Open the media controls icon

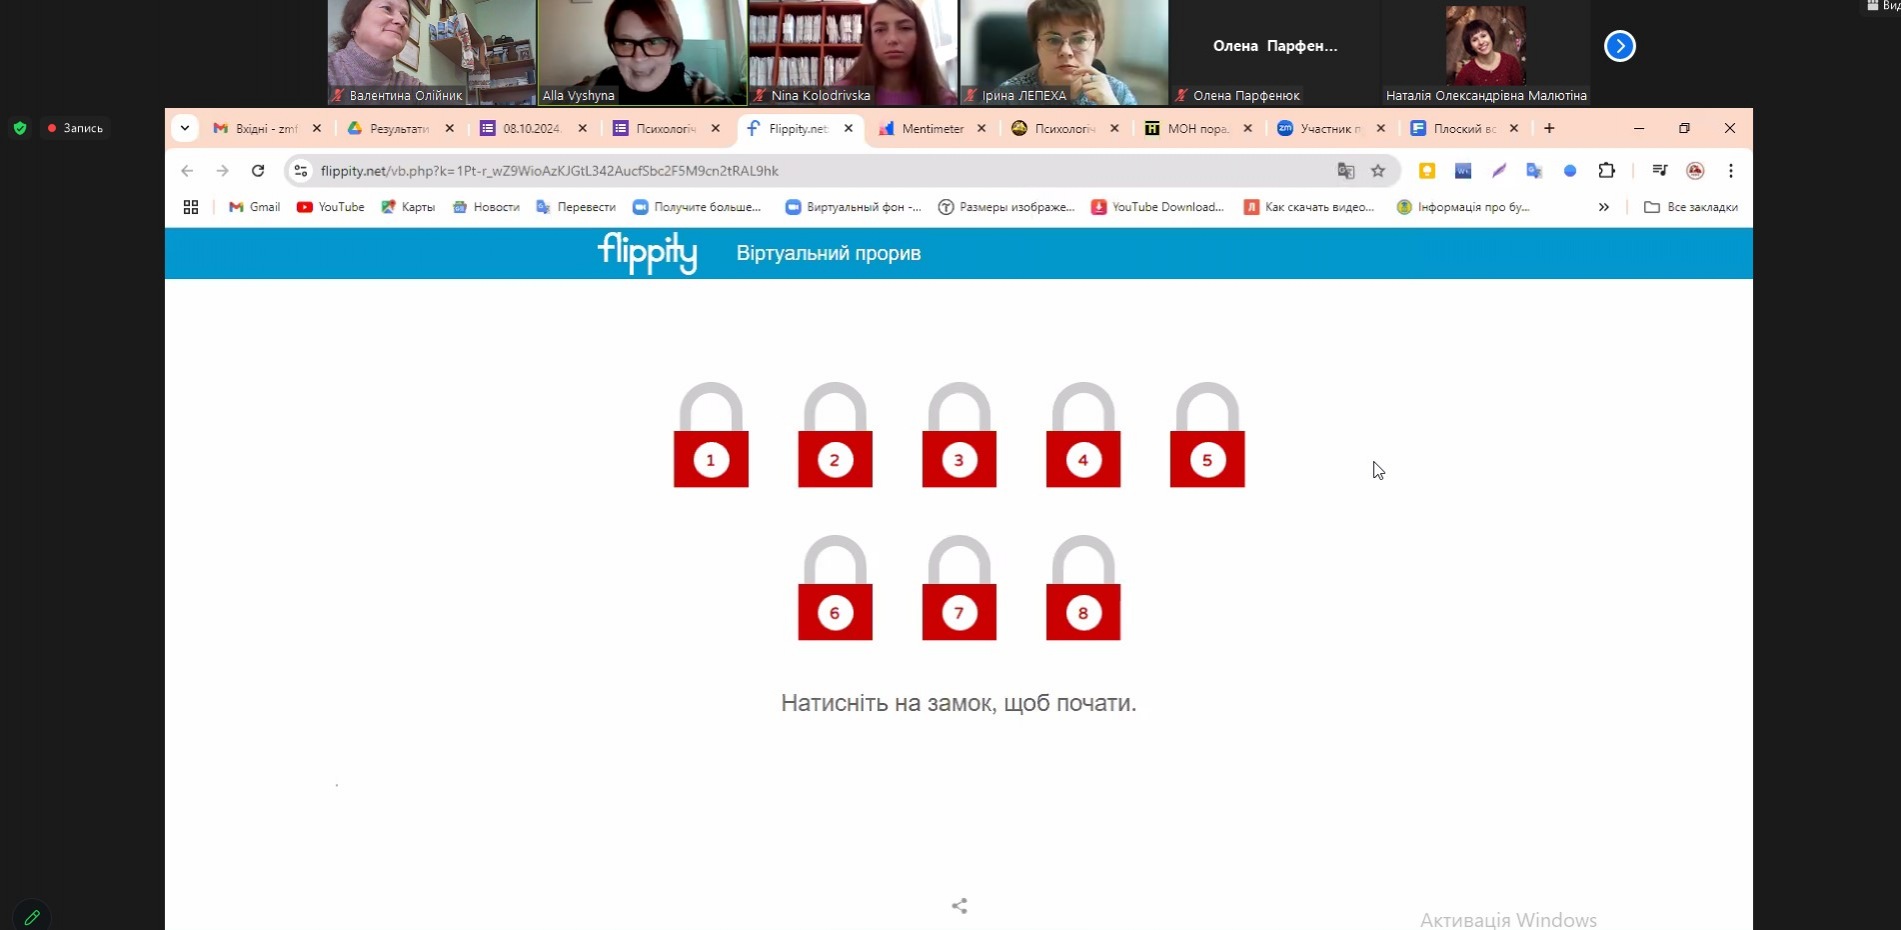tap(1660, 171)
